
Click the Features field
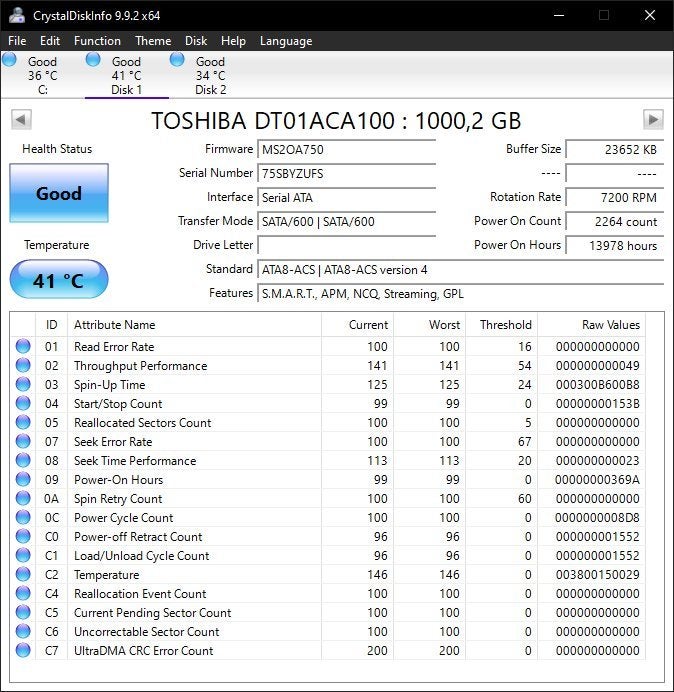pos(460,293)
